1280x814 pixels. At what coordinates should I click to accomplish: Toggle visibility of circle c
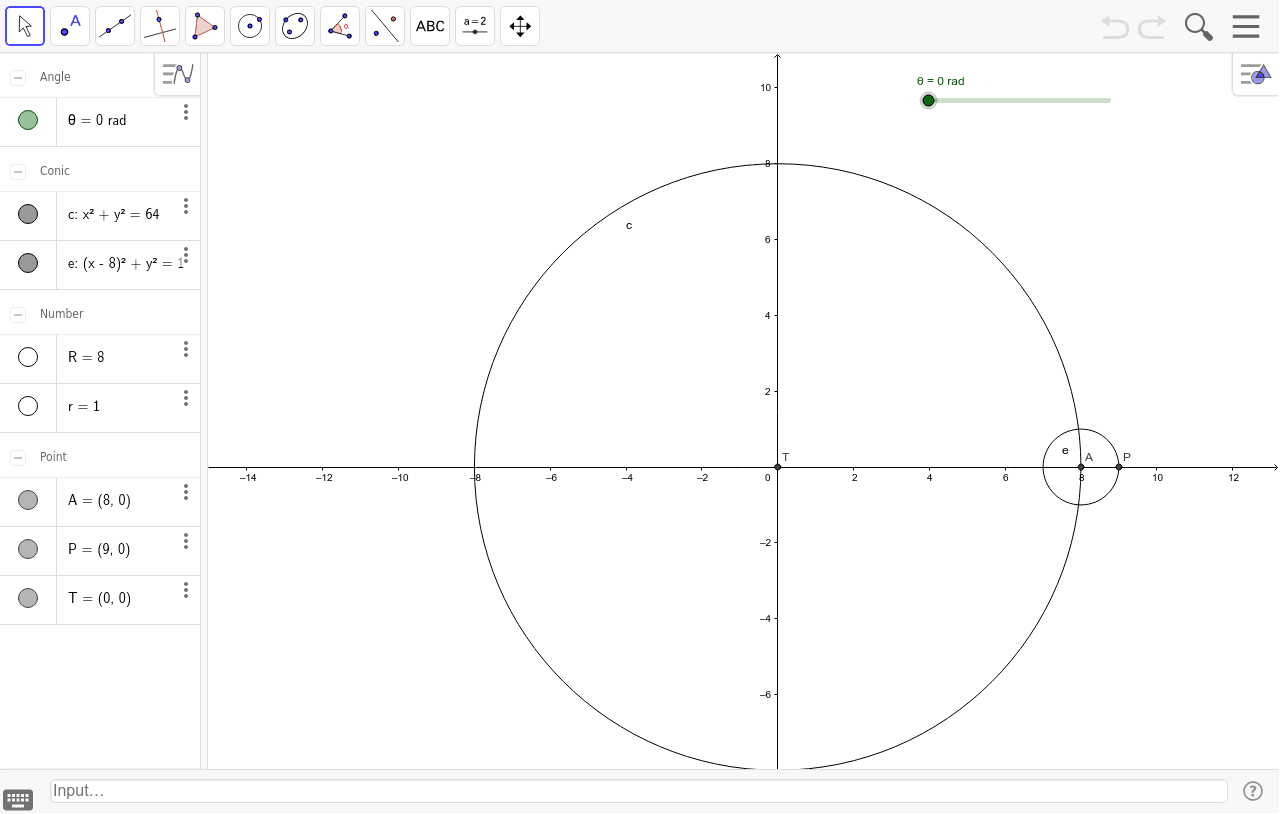pyautogui.click(x=28, y=214)
